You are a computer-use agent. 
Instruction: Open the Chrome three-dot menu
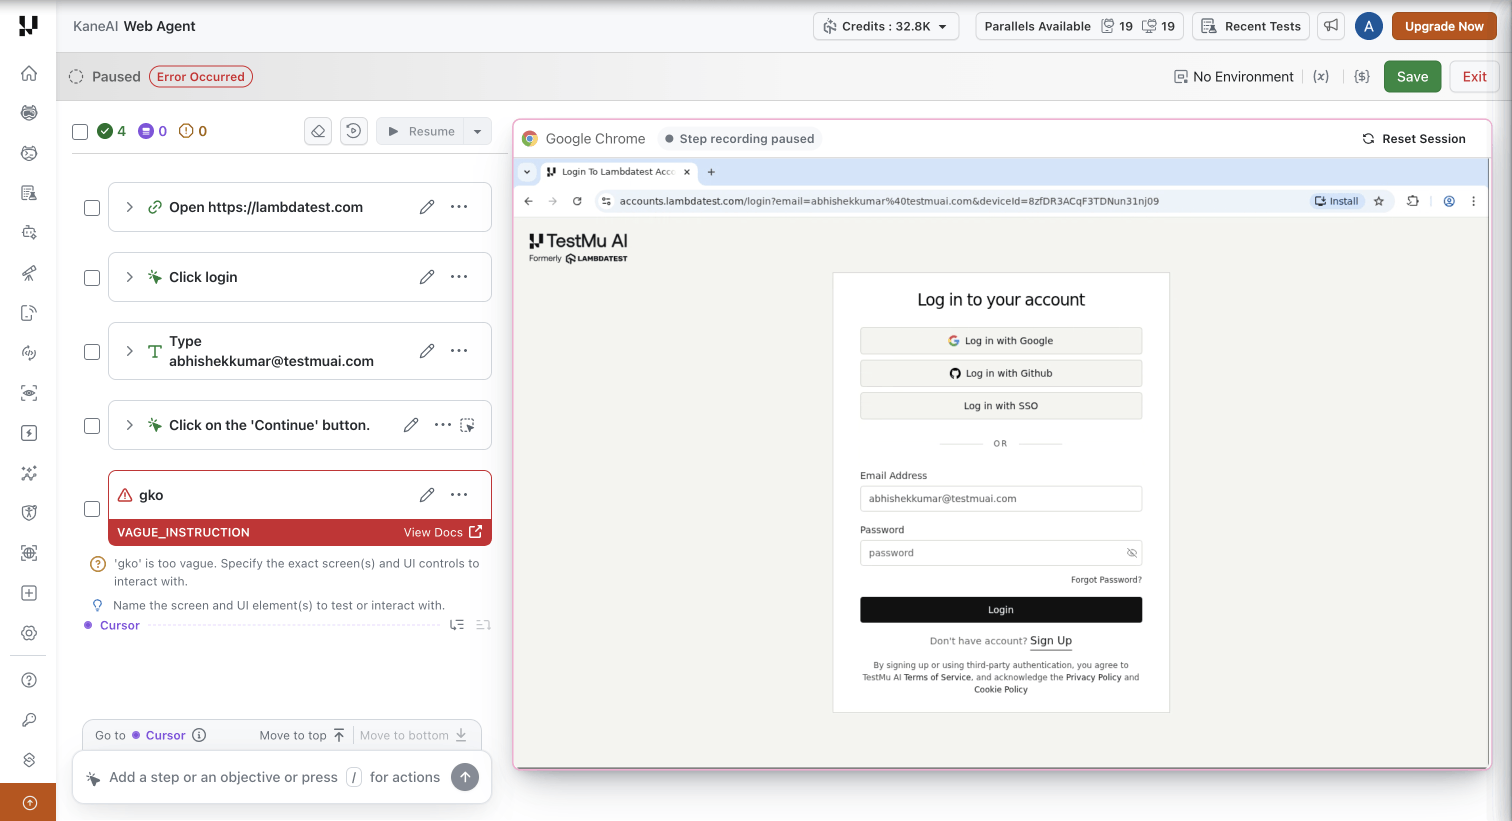point(1473,201)
